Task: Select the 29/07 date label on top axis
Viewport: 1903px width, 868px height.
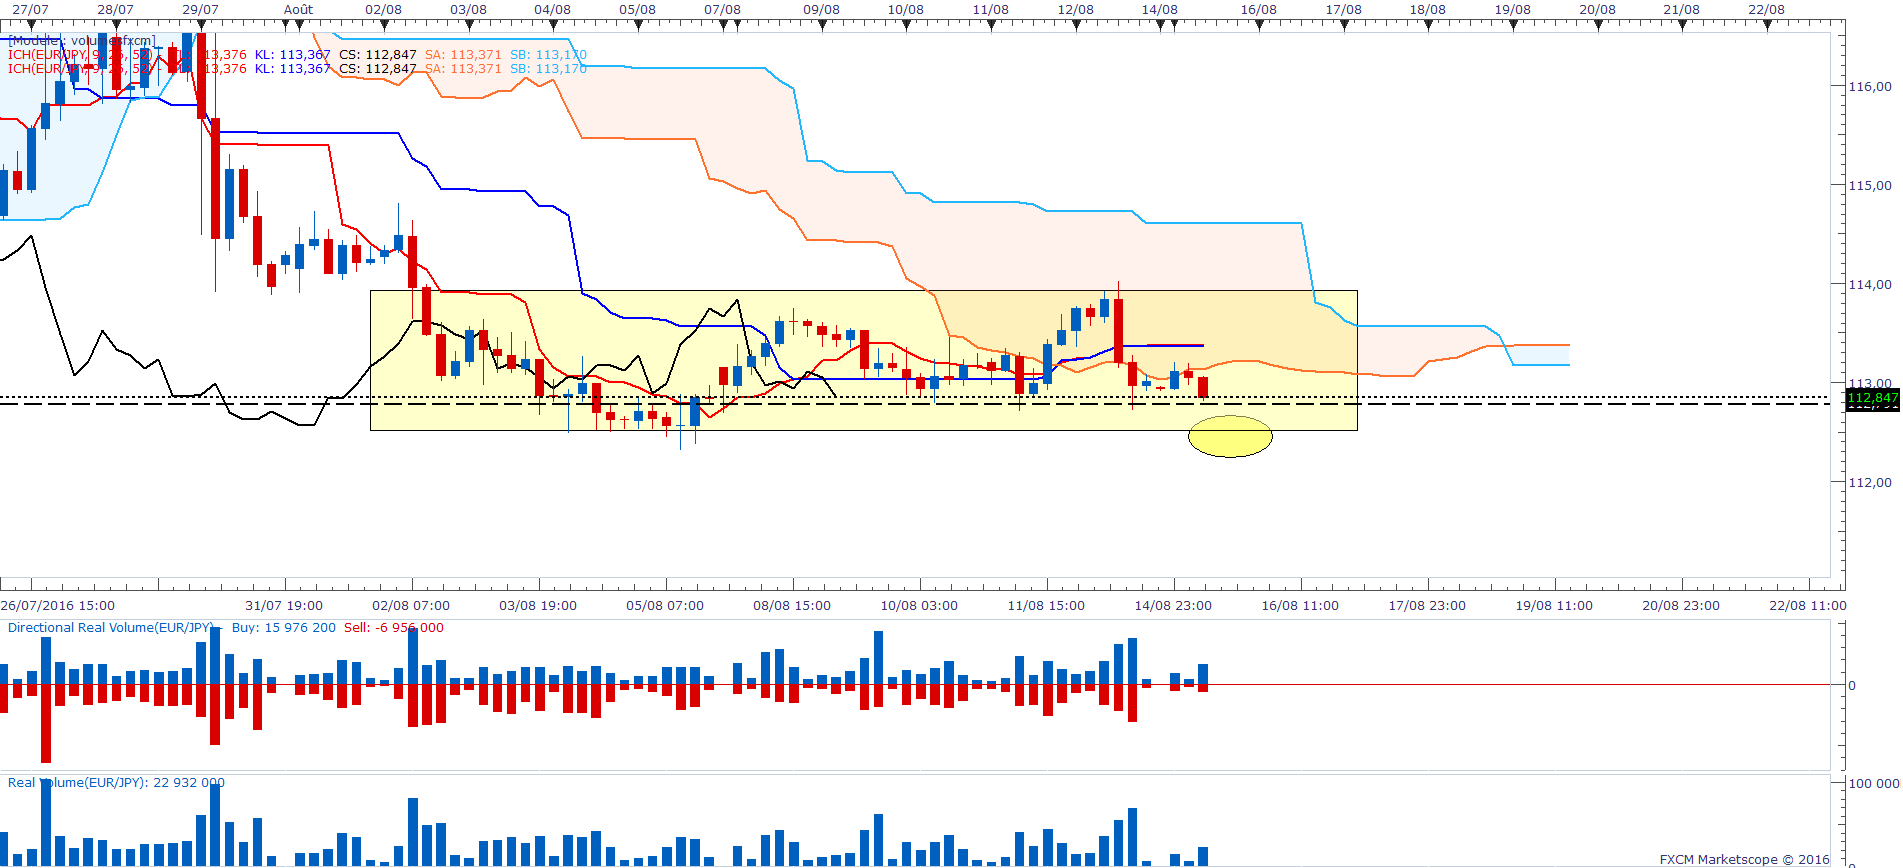Action: 201,10
